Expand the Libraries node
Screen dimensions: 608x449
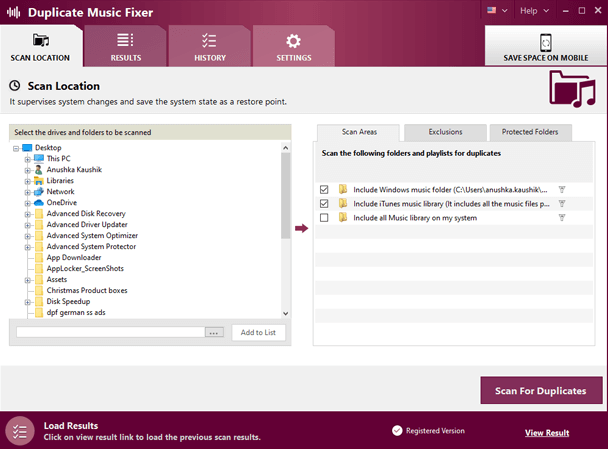tap(28, 181)
